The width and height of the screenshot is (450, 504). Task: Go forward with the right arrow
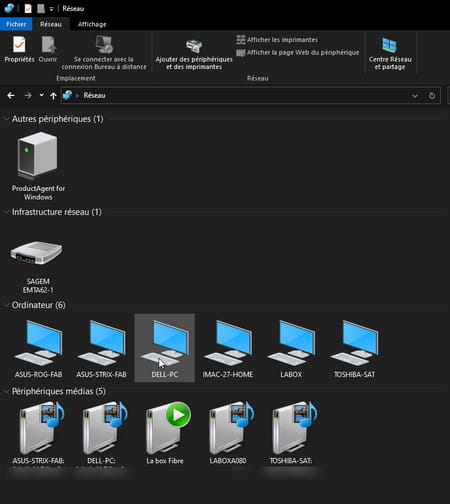pyautogui.click(x=28, y=96)
